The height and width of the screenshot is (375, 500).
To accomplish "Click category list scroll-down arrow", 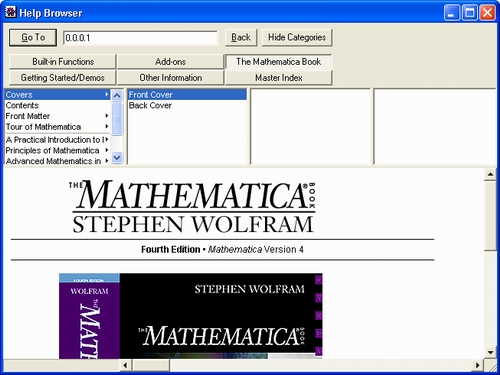I will (117, 157).
